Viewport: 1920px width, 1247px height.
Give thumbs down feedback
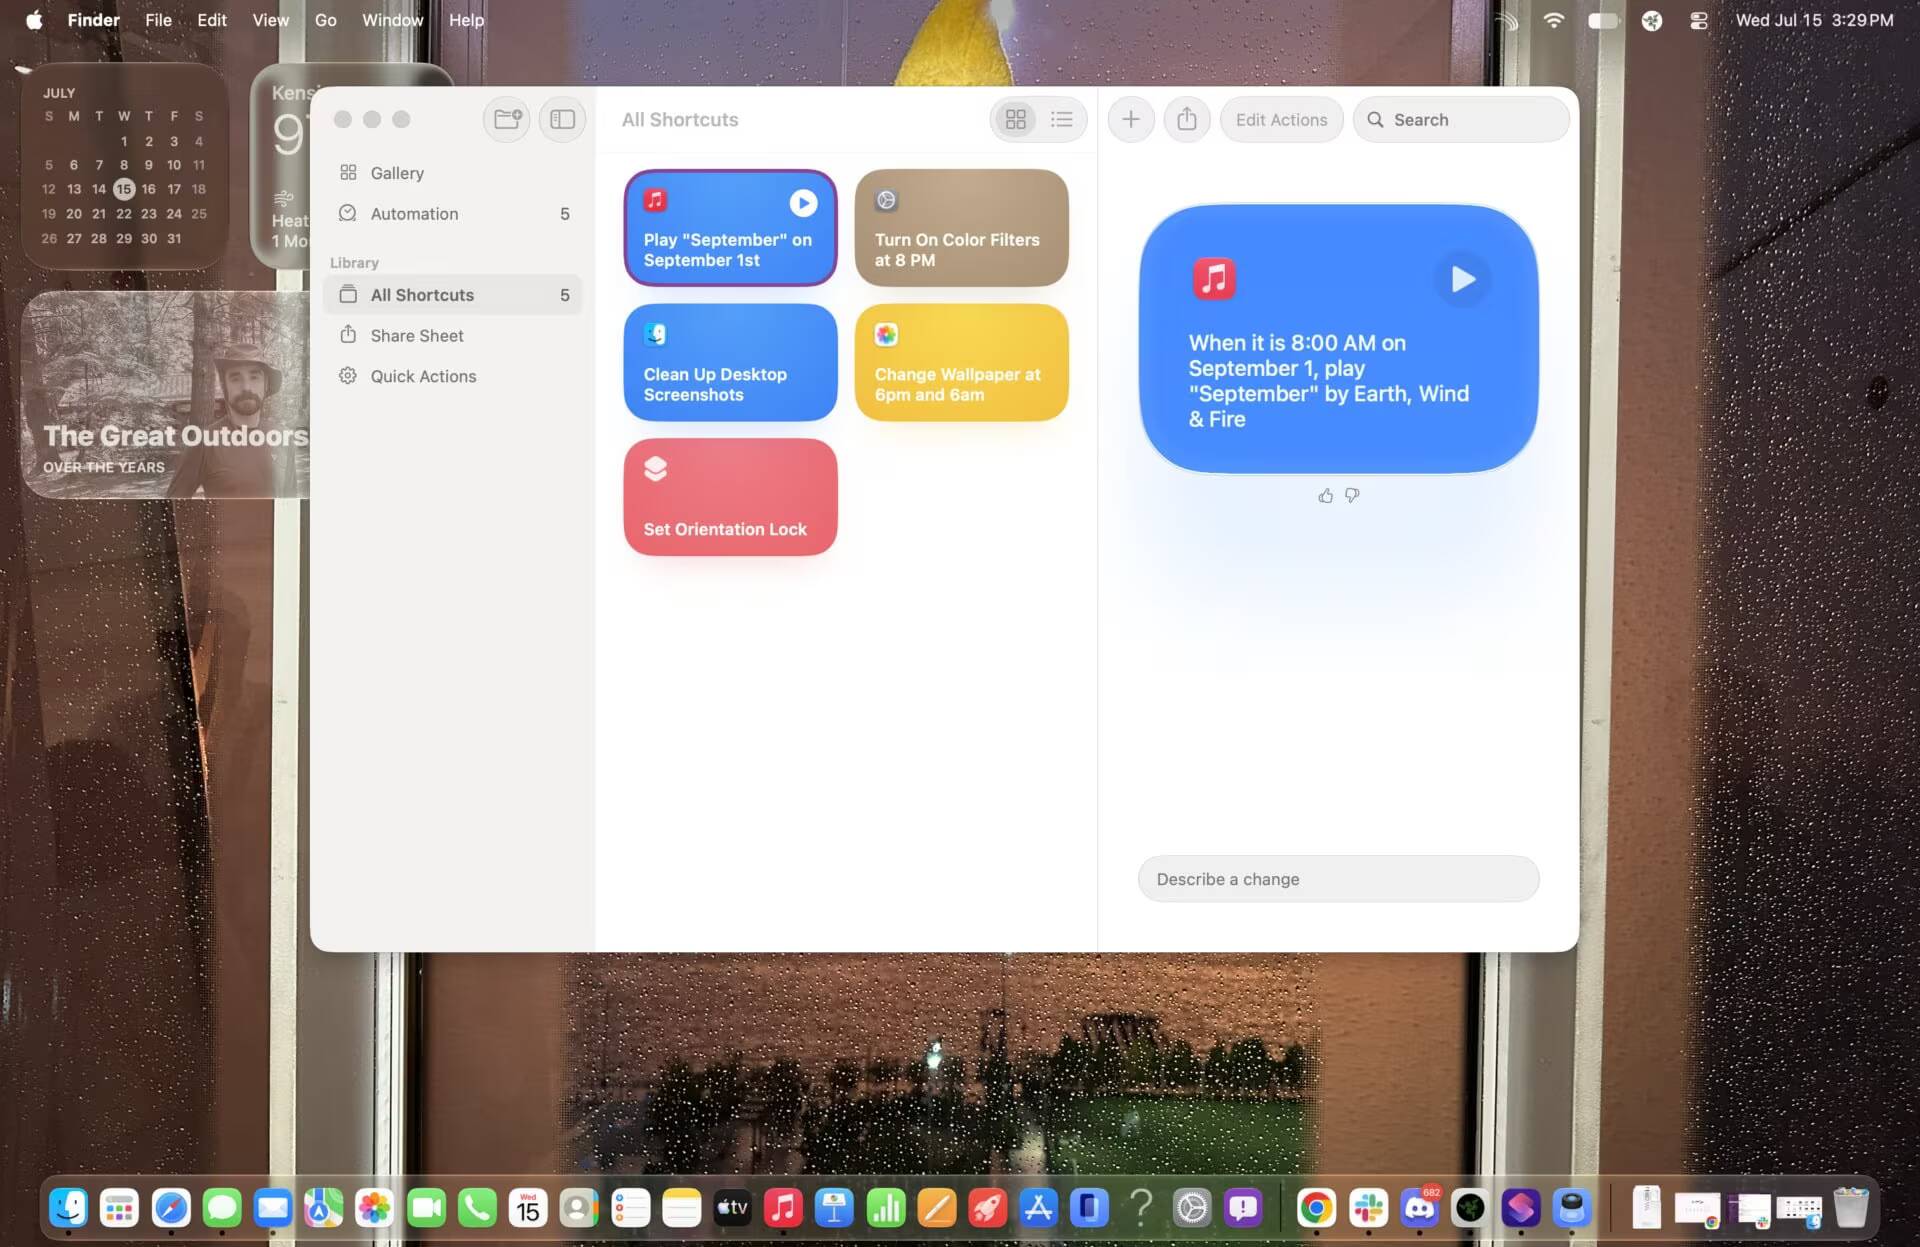click(1352, 495)
